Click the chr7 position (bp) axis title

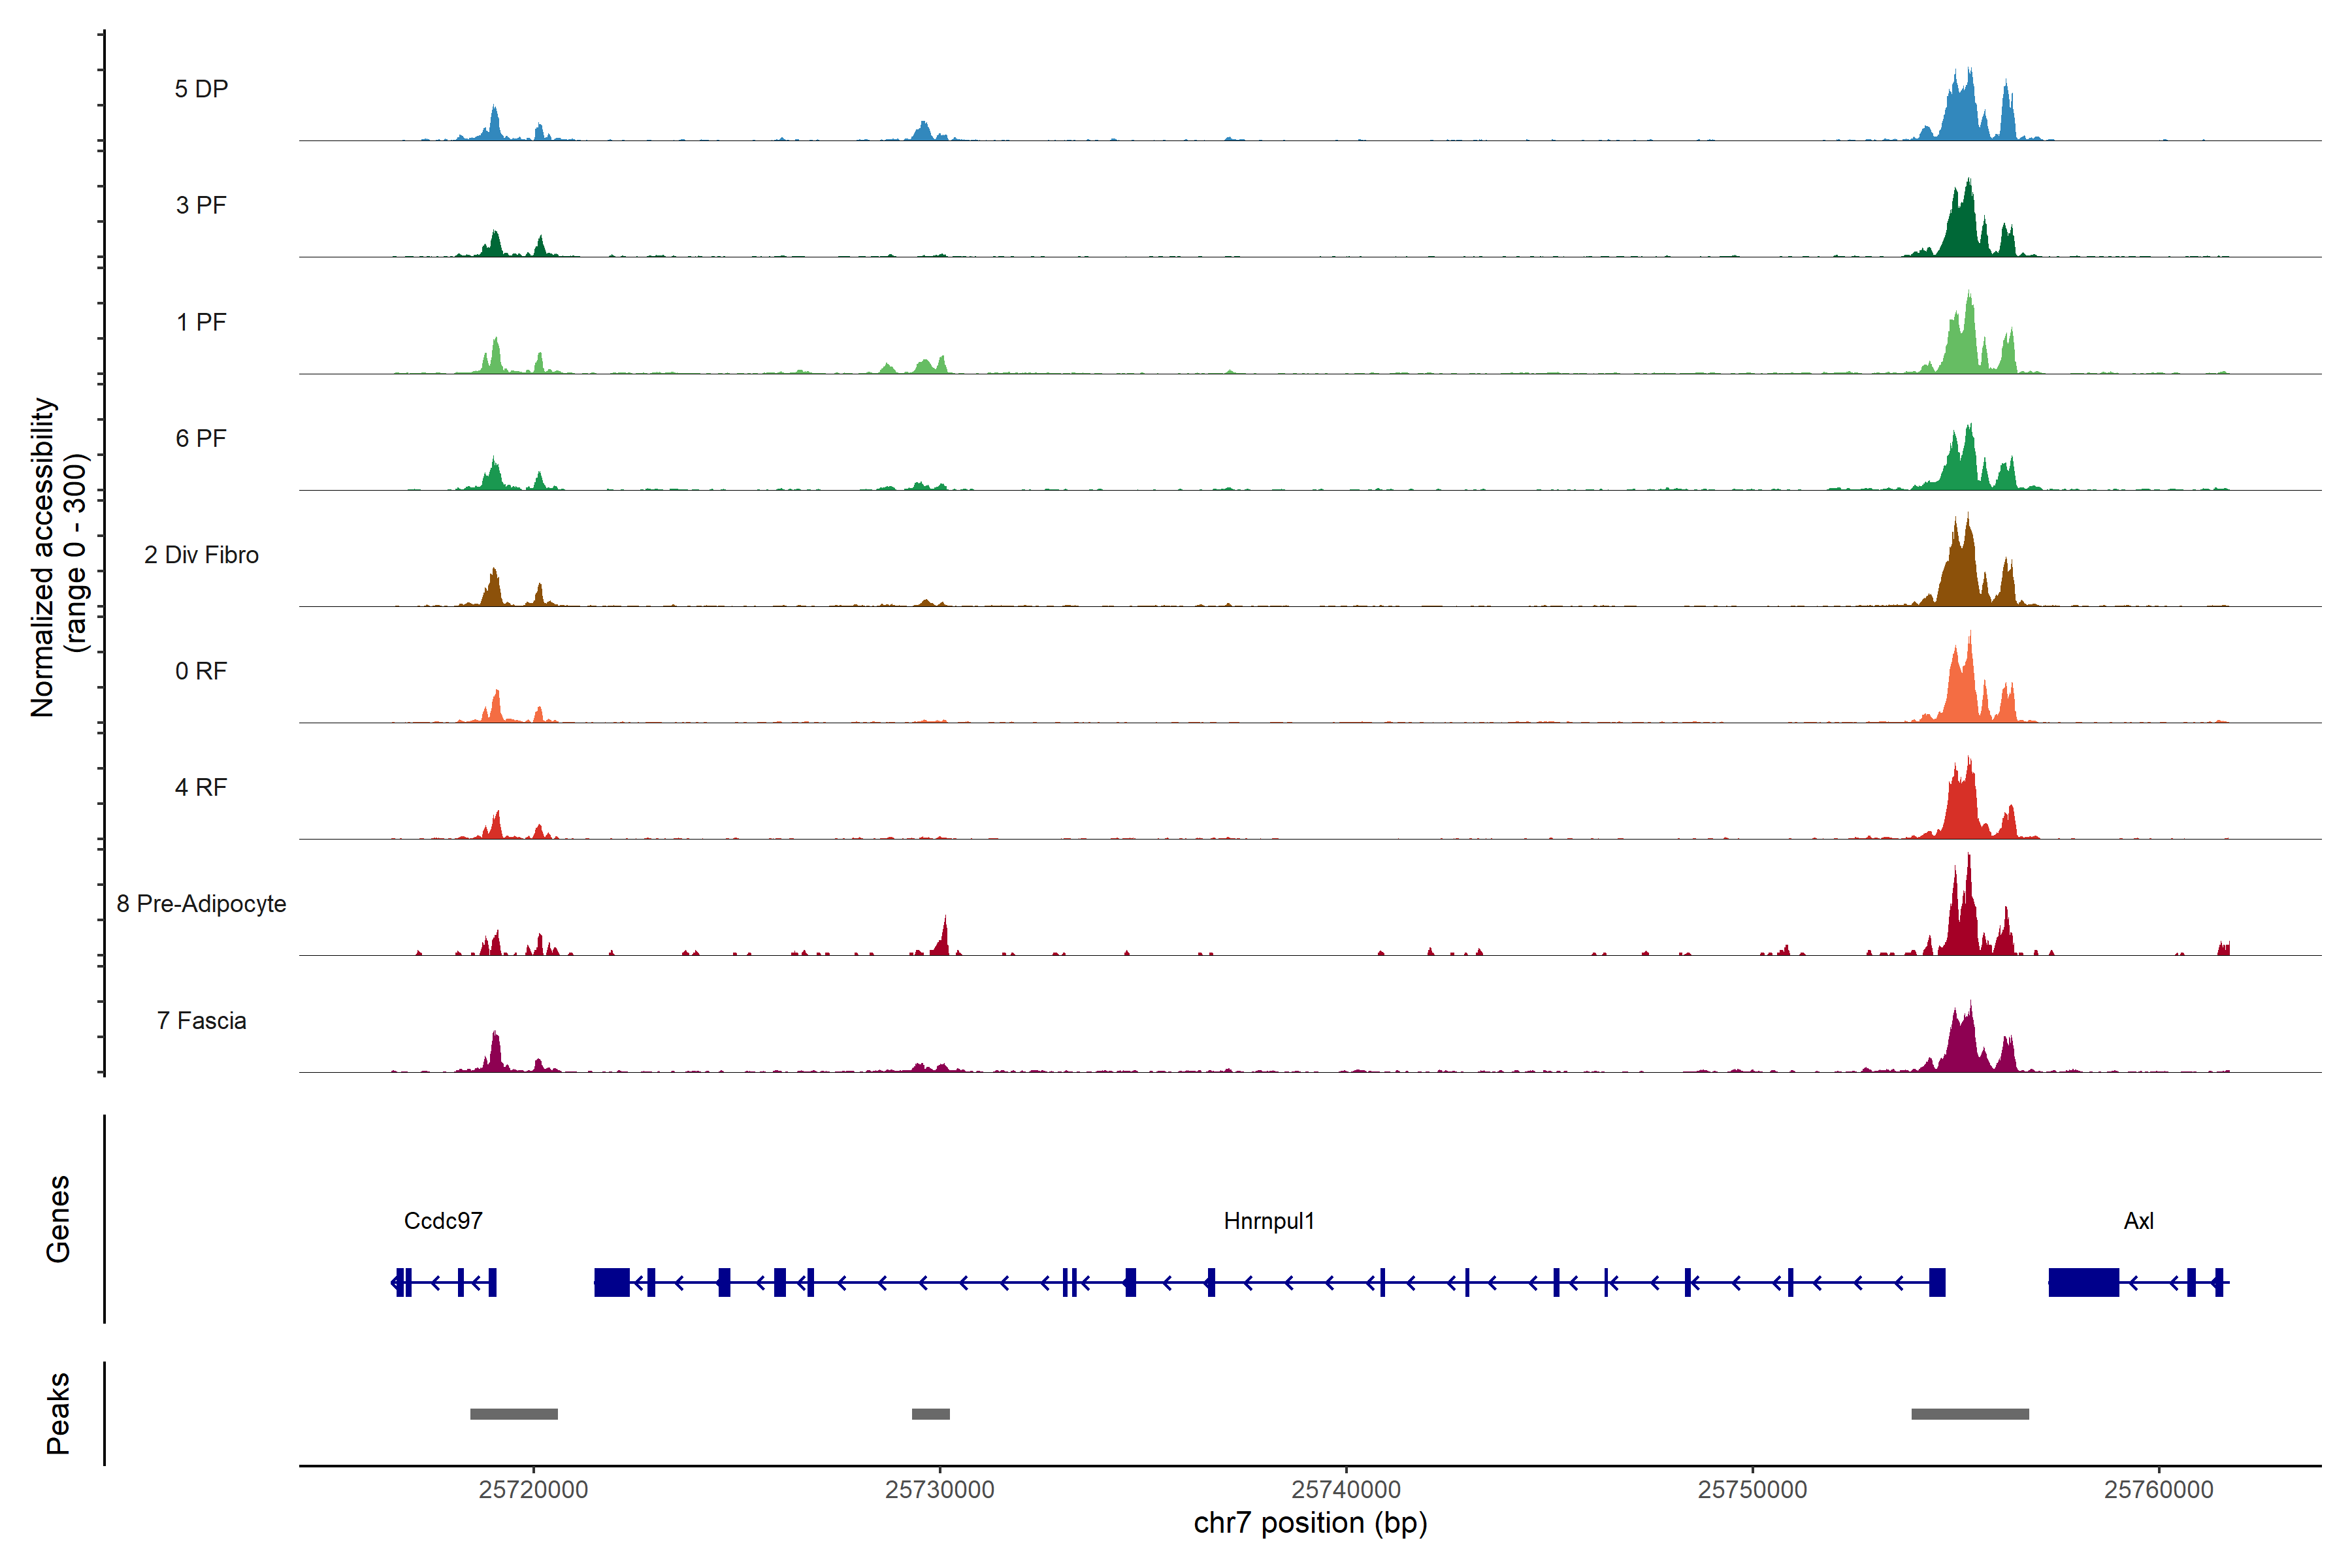(x=1310, y=1523)
